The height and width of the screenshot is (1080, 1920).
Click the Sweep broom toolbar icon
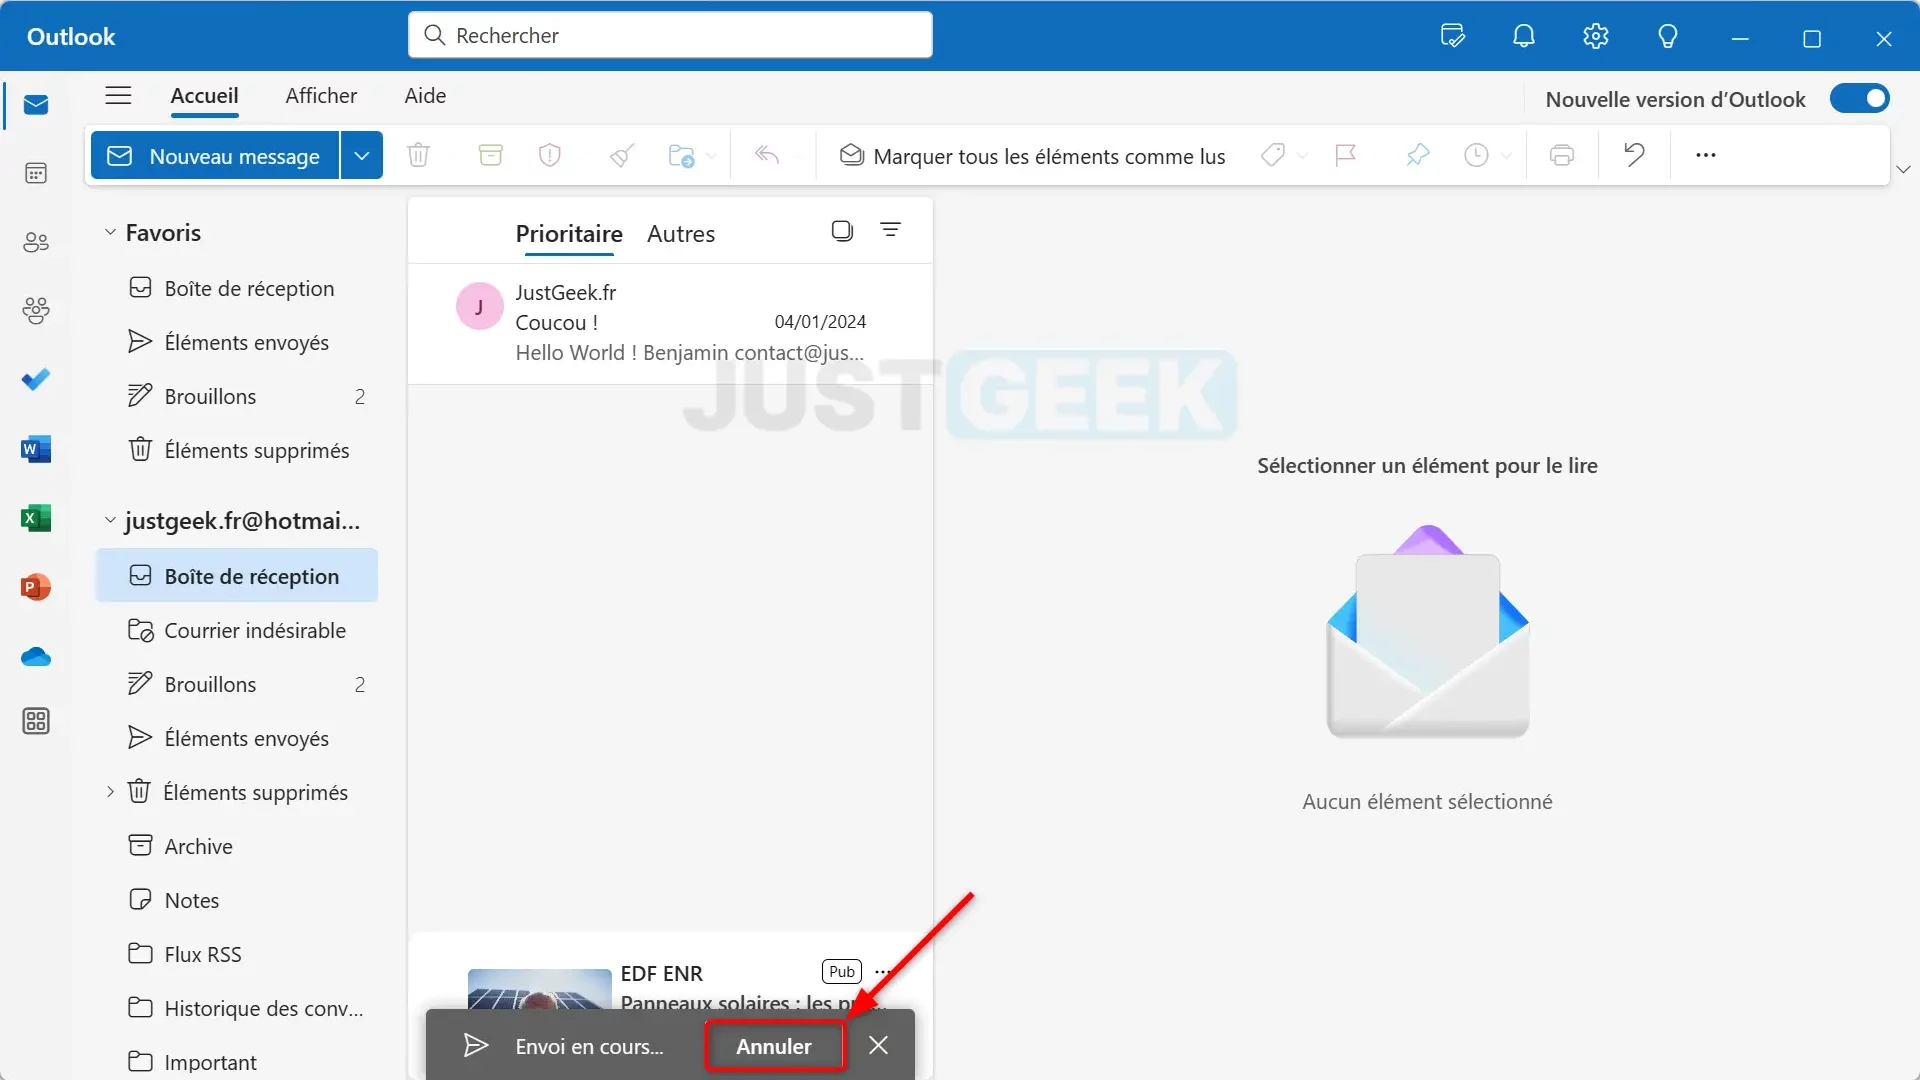click(x=622, y=155)
